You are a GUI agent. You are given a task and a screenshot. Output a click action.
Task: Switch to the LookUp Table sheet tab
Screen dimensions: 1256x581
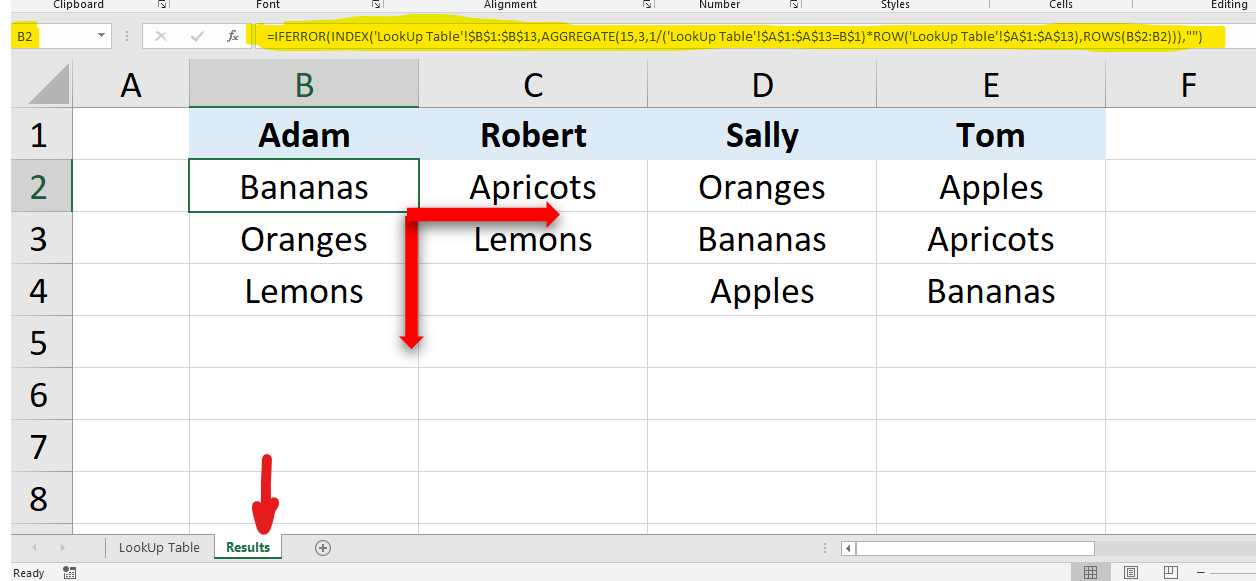(x=159, y=547)
